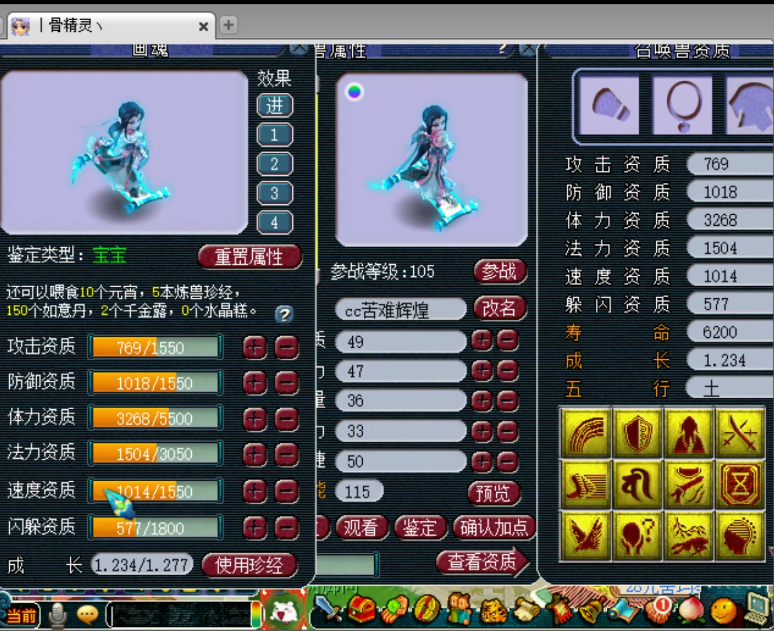Screen dimensions: 774x631
Task: Open the notification icon with red badge
Action: coord(658,610)
